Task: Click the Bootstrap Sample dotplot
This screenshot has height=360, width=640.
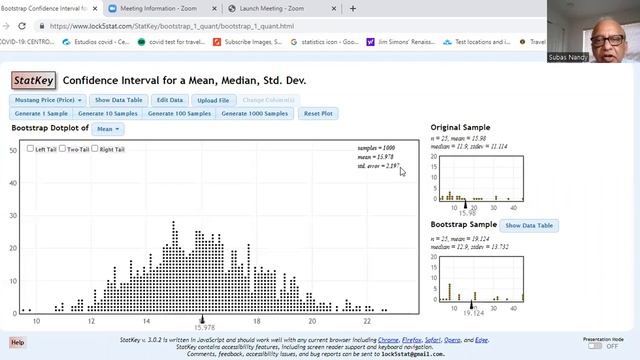Action: point(481,279)
